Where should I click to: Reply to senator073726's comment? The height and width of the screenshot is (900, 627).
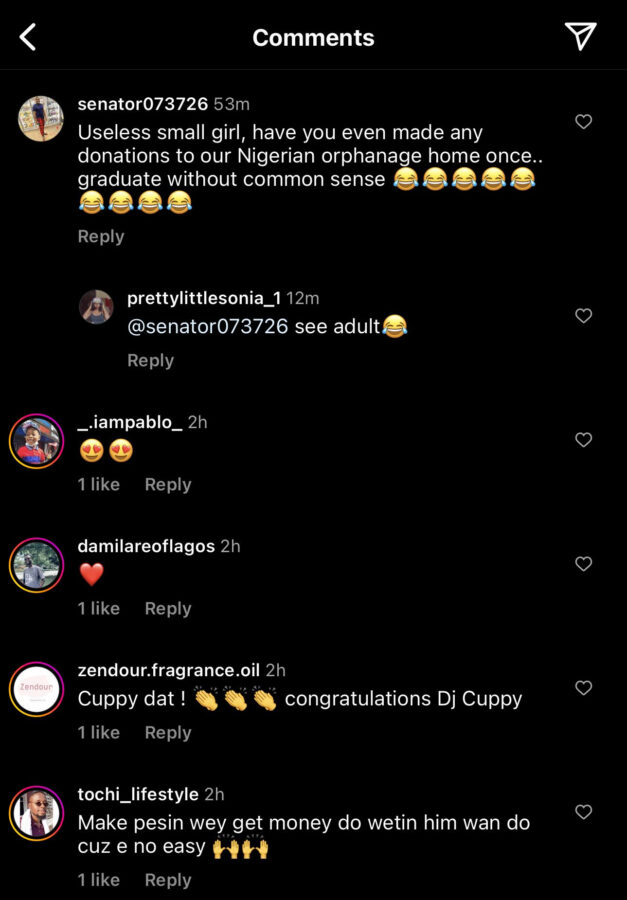pyautogui.click(x=101, y=237)
